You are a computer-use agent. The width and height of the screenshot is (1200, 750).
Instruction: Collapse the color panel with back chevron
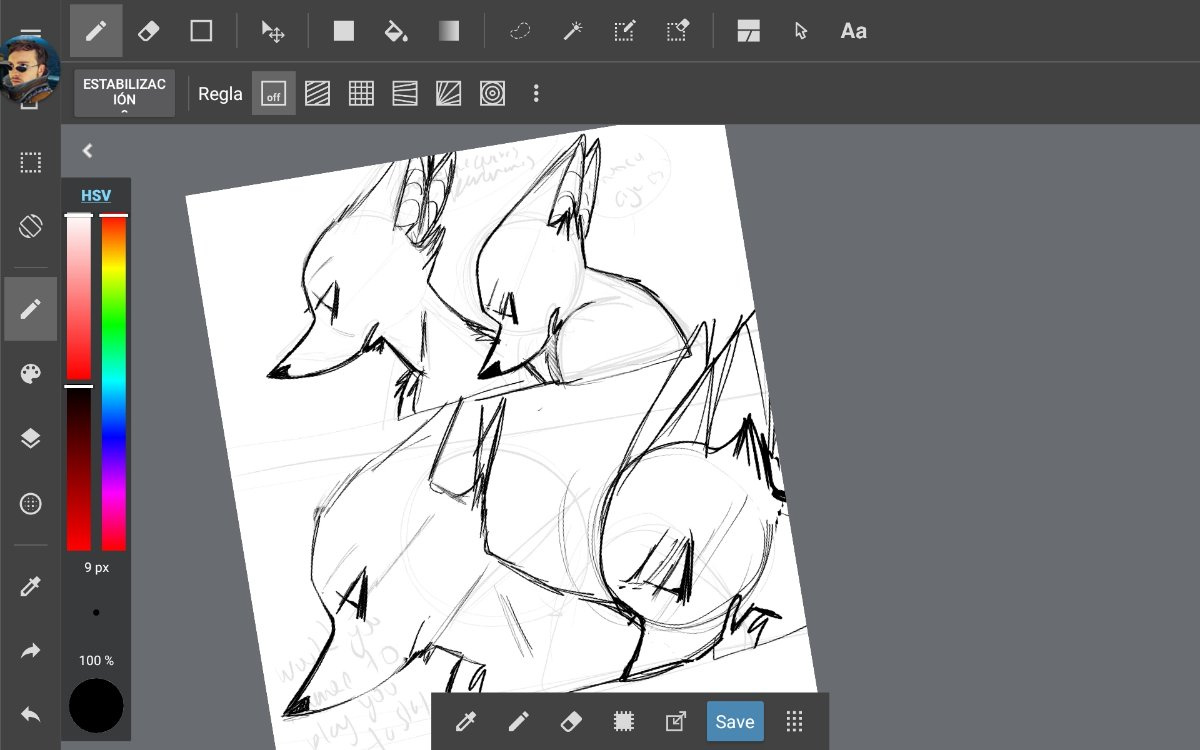coord(88,151)
